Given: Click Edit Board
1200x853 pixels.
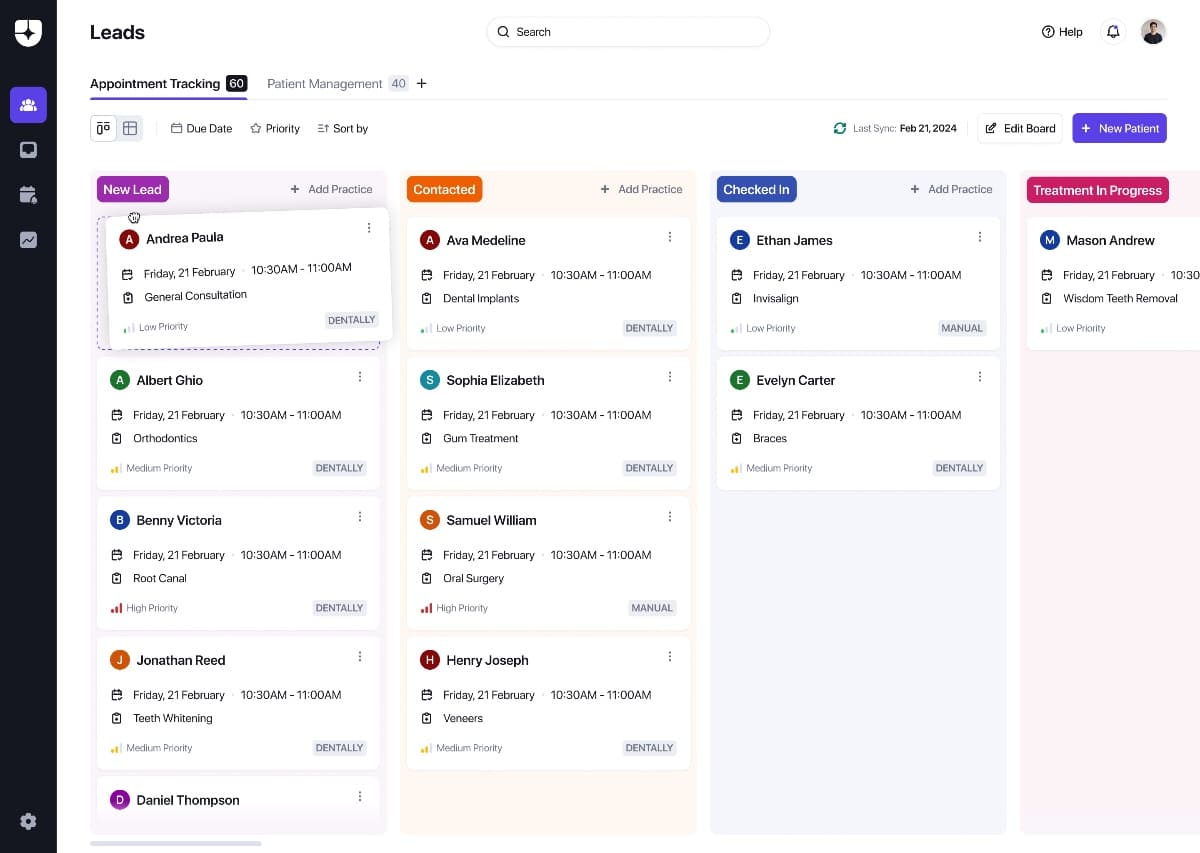Looking at the screenshot, I should pos(1019,128).
